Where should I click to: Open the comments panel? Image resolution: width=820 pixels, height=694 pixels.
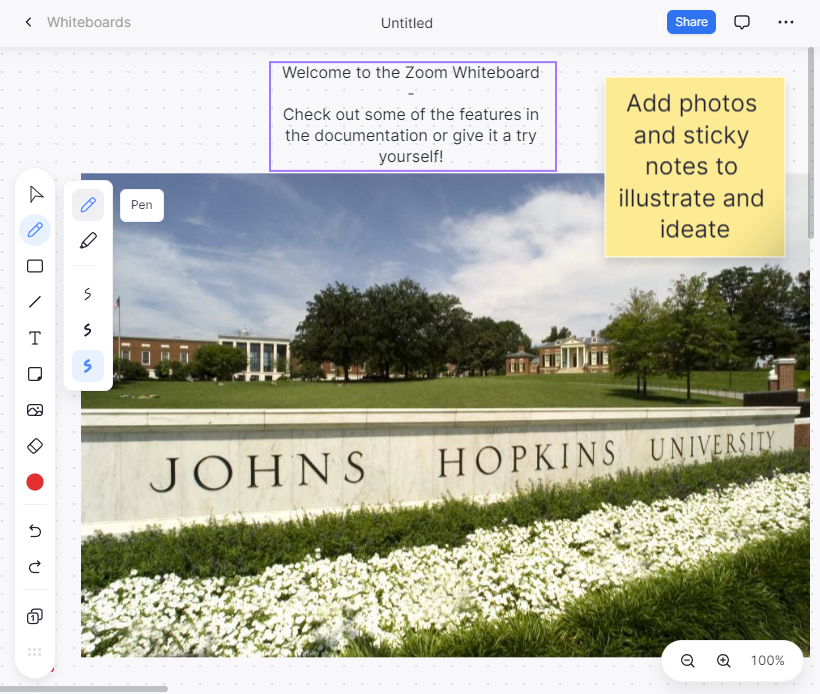[x=742, y=22]
